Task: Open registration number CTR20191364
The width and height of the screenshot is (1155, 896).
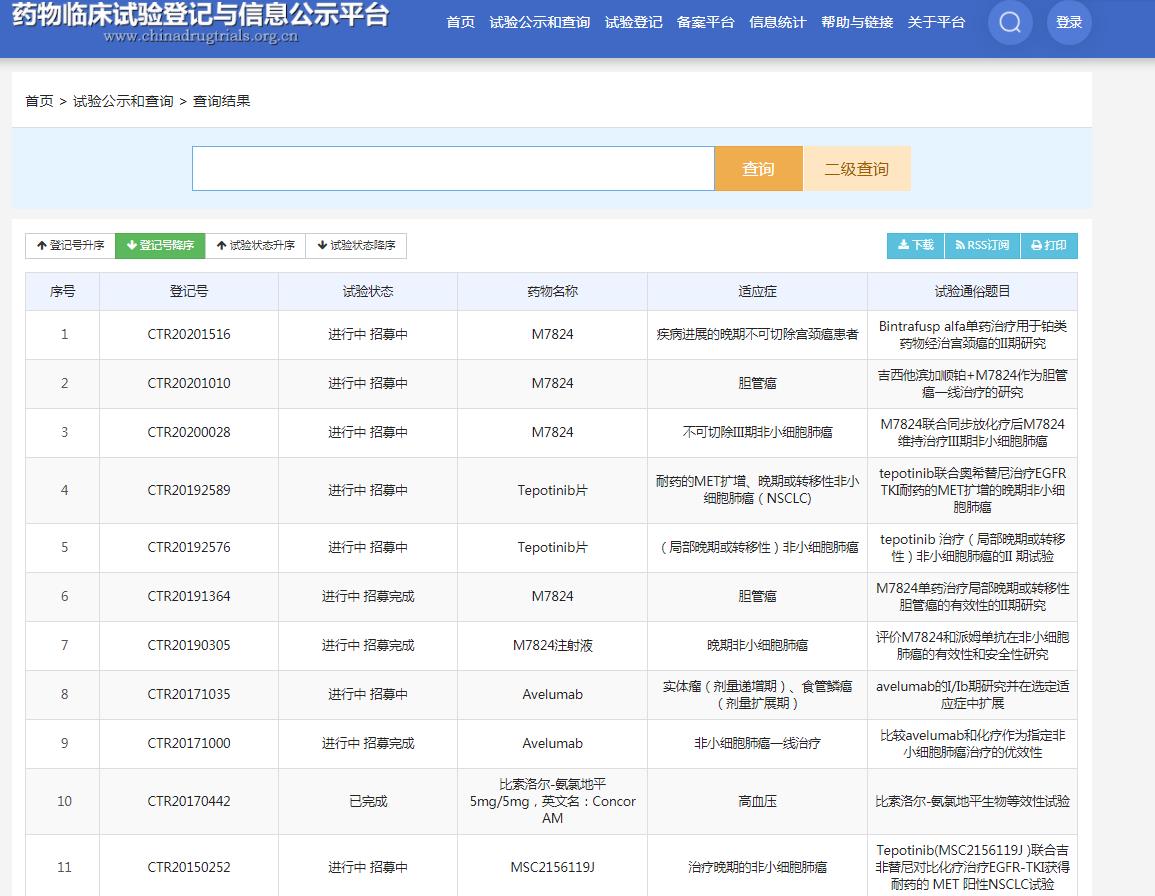Action: [x=189, y=596]
